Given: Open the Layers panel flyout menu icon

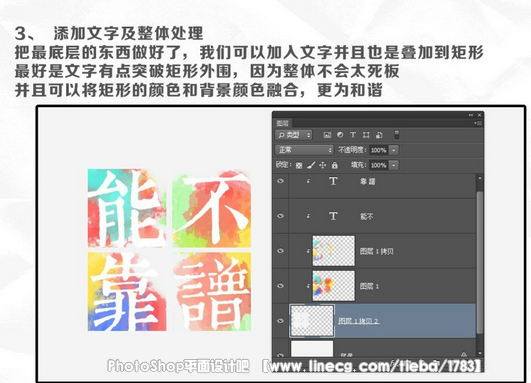Looking at the screenshot, I should (479, 123).
